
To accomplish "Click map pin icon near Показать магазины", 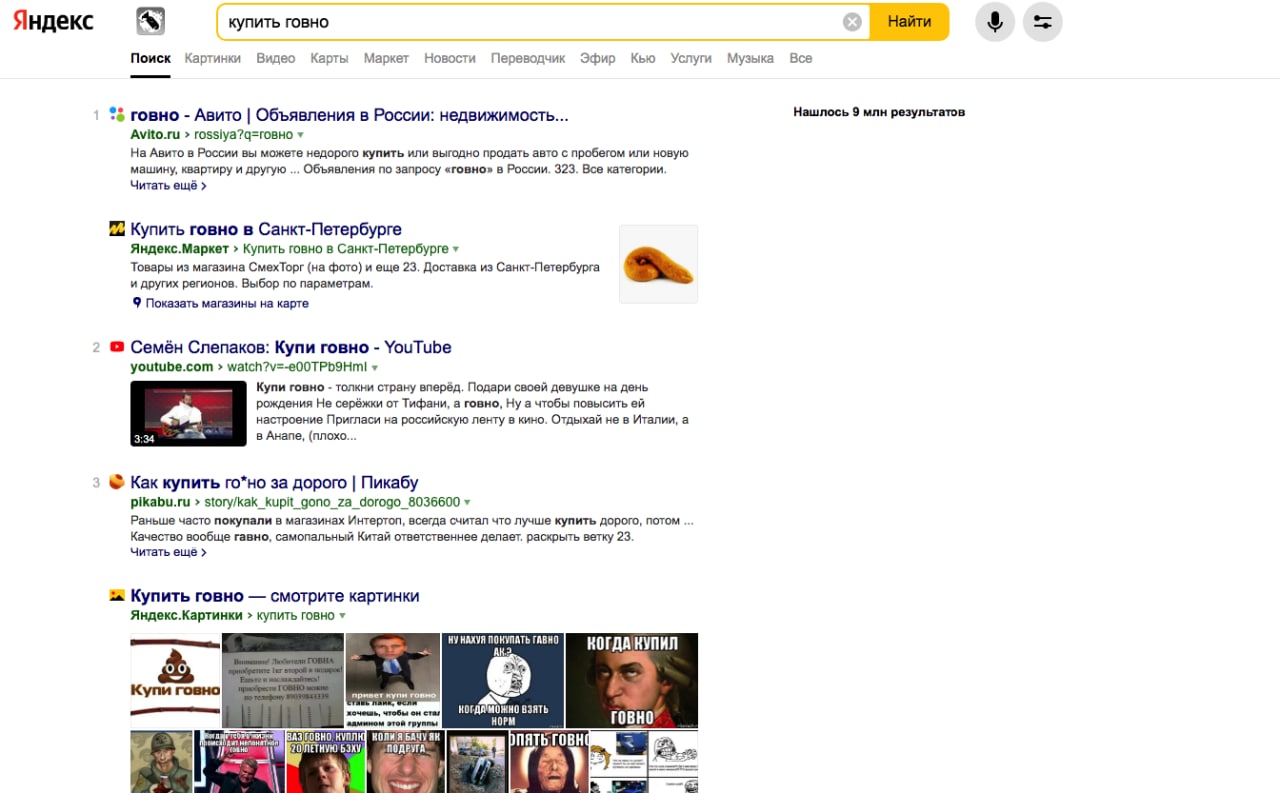I will (136, 303).
